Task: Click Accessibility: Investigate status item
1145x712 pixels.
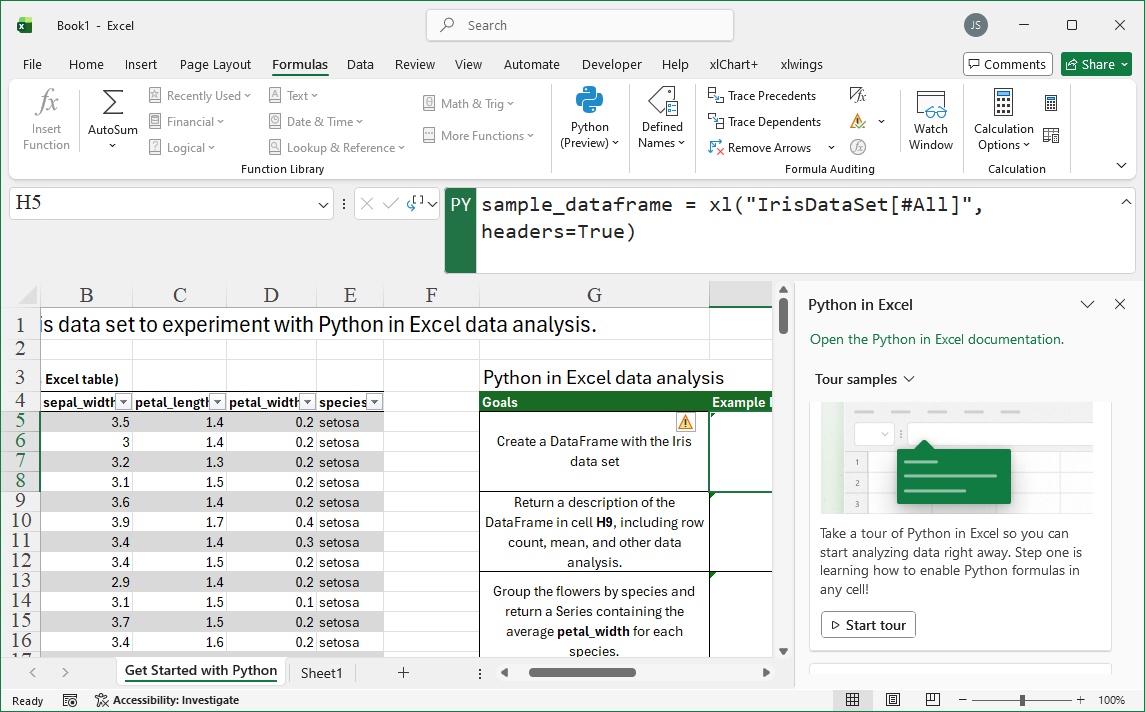Action: (167, 700)
